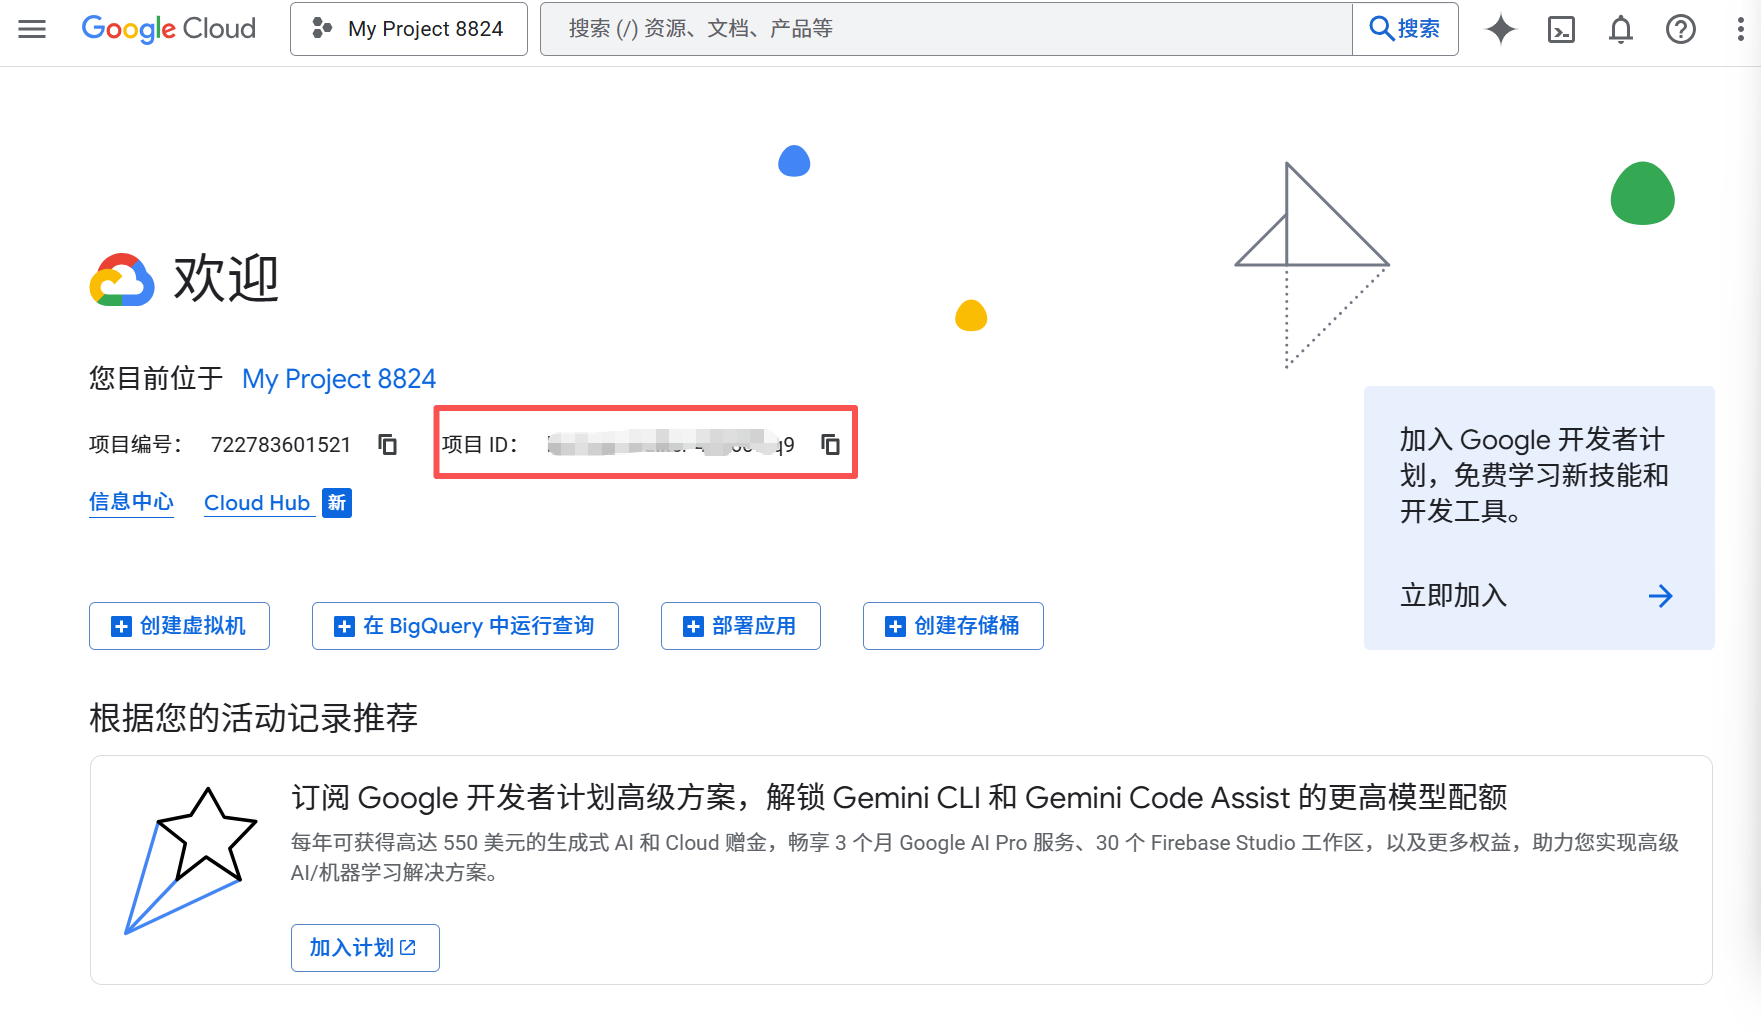Open the help question mark icon
This screenshot has width=1761, height=1035.
pyautogui.click(x=1680, y=30)
